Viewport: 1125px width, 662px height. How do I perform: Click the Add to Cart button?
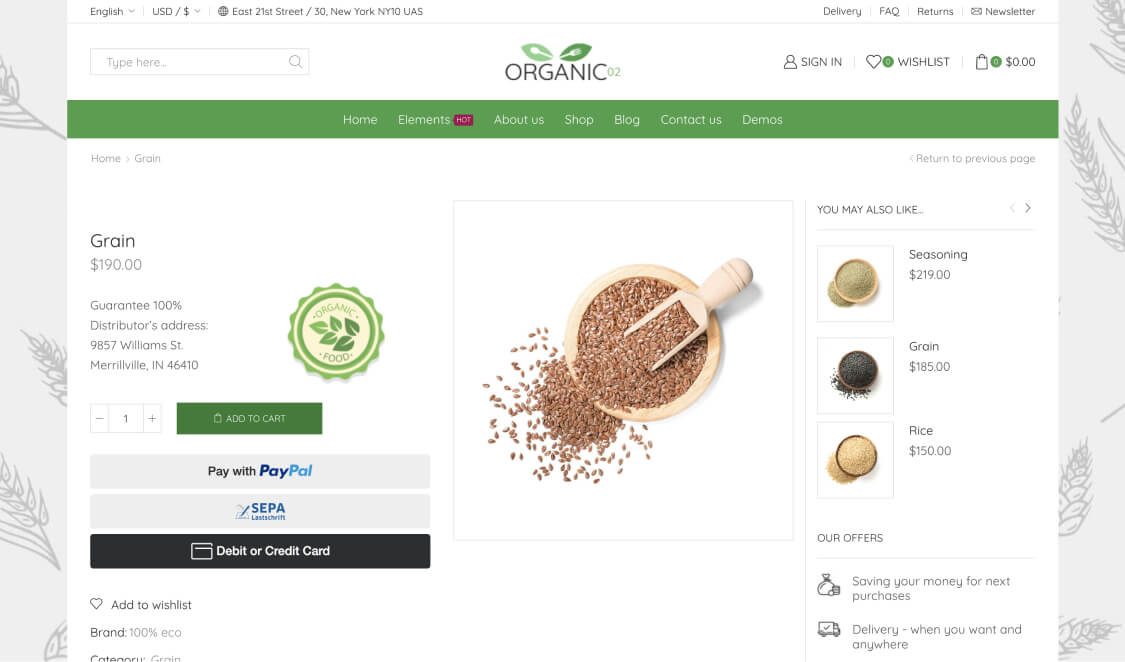coord(249,418)
